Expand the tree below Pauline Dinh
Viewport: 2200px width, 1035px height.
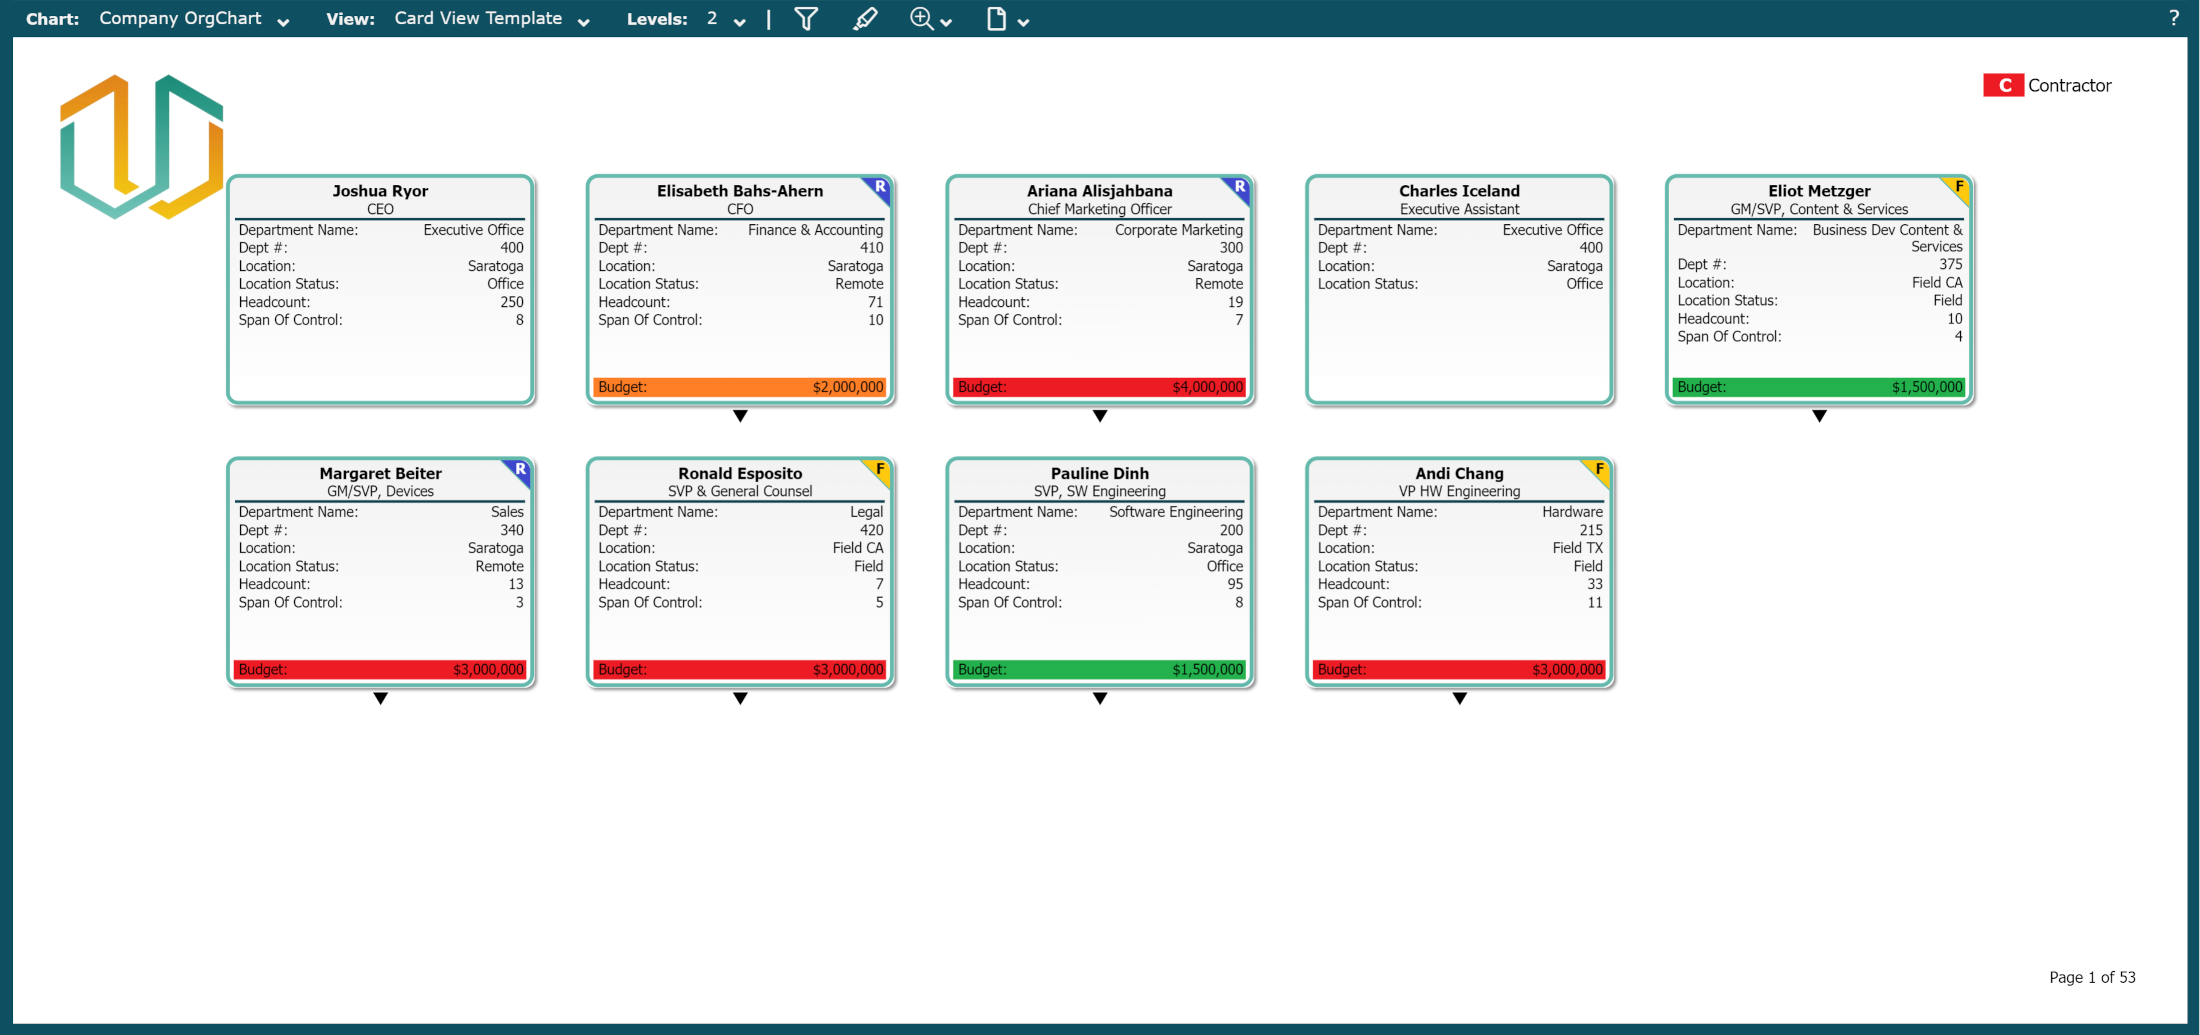(1100, 699)
